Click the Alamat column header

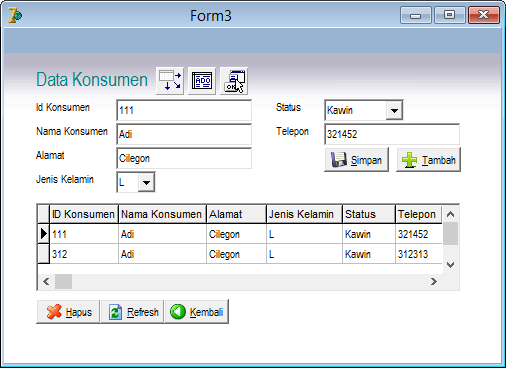pyautogui.click(x=236, y=214)
